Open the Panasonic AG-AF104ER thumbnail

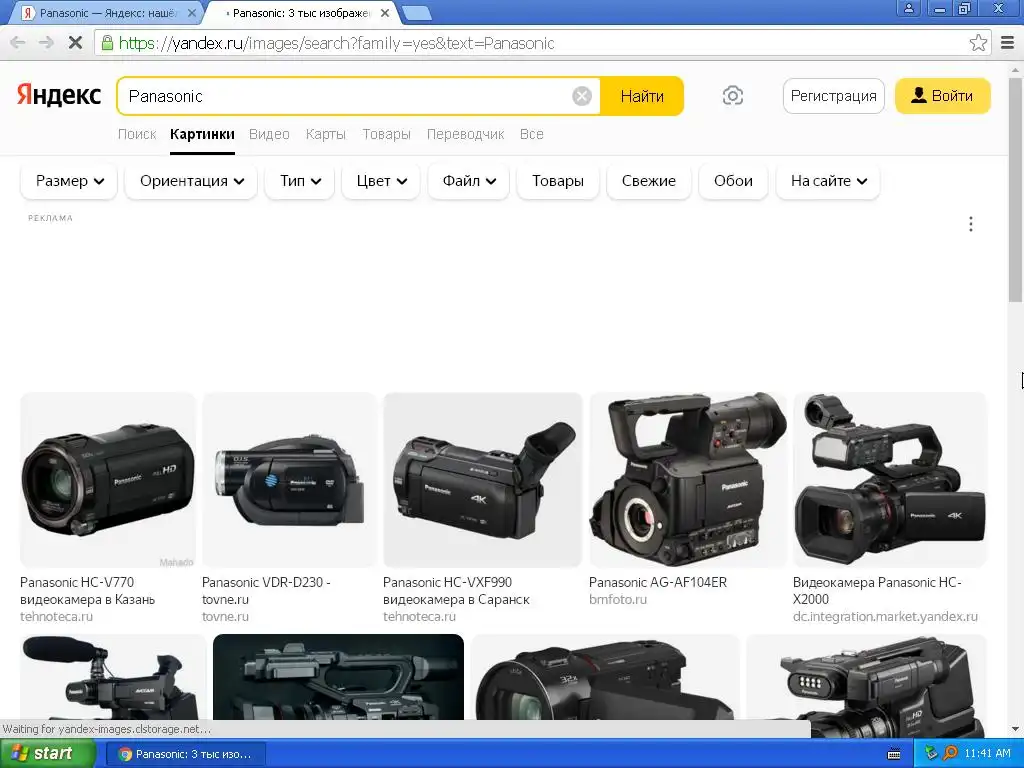click(688, 480)
